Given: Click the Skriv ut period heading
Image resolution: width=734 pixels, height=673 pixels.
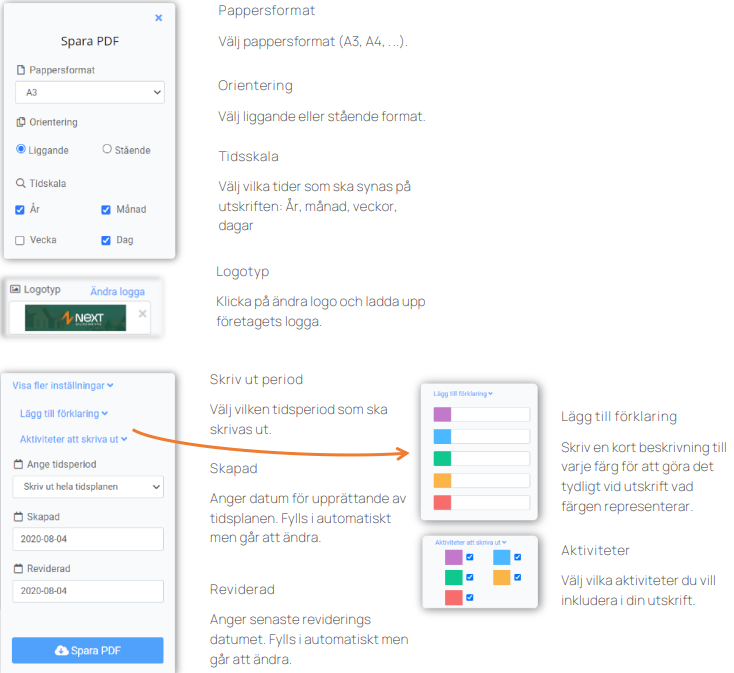Looking at the screenshot, I should [x=256, y=380].
